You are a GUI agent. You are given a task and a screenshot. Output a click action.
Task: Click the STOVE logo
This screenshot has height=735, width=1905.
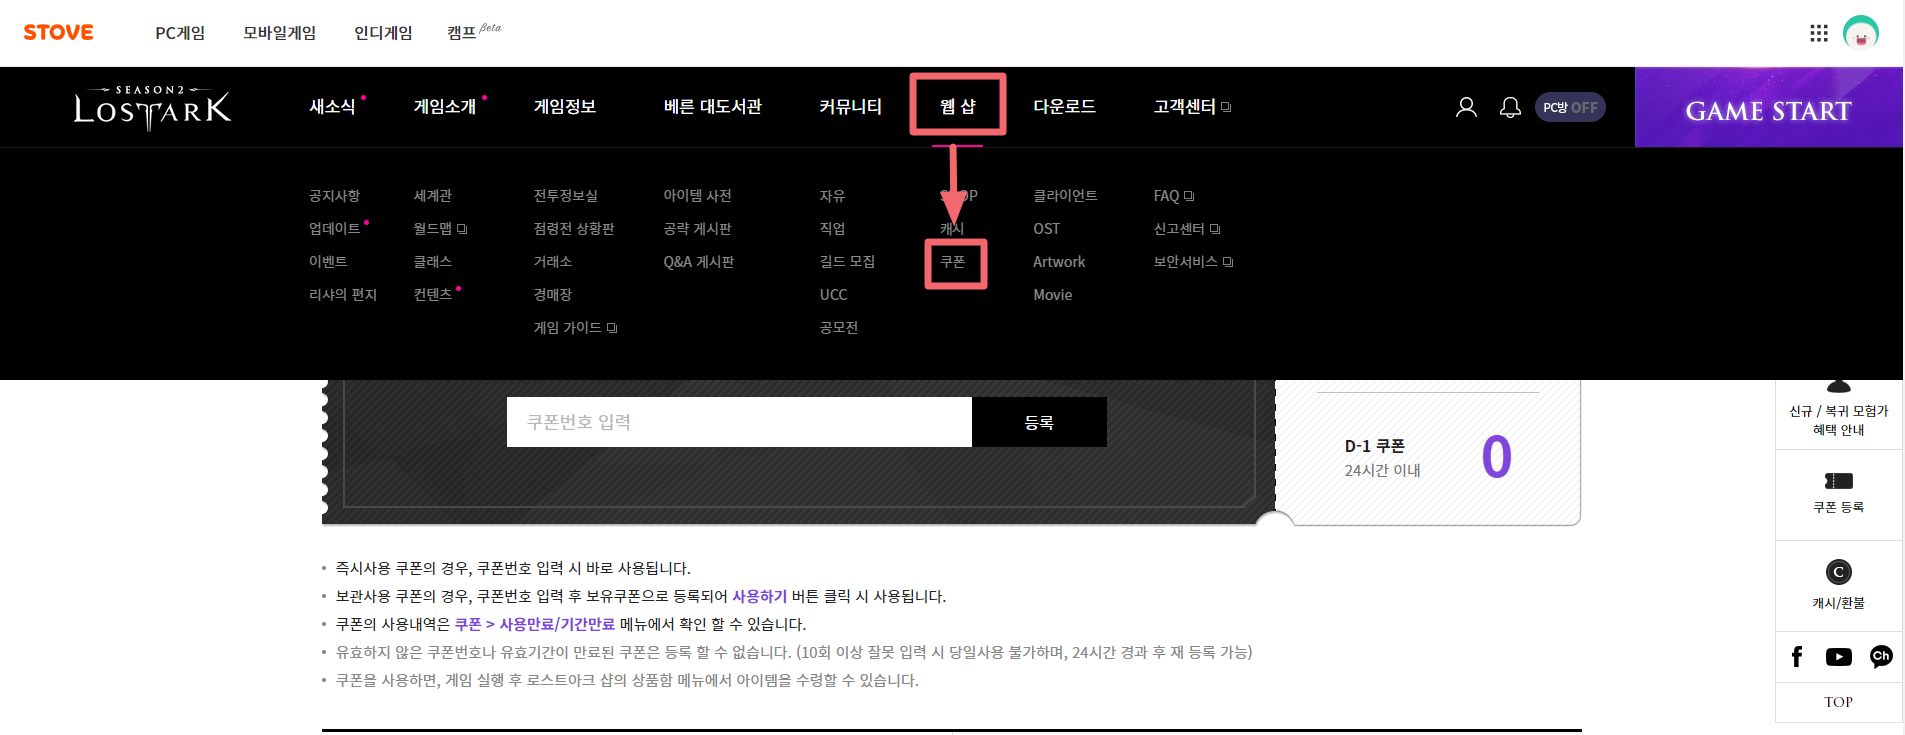(58, 32)
